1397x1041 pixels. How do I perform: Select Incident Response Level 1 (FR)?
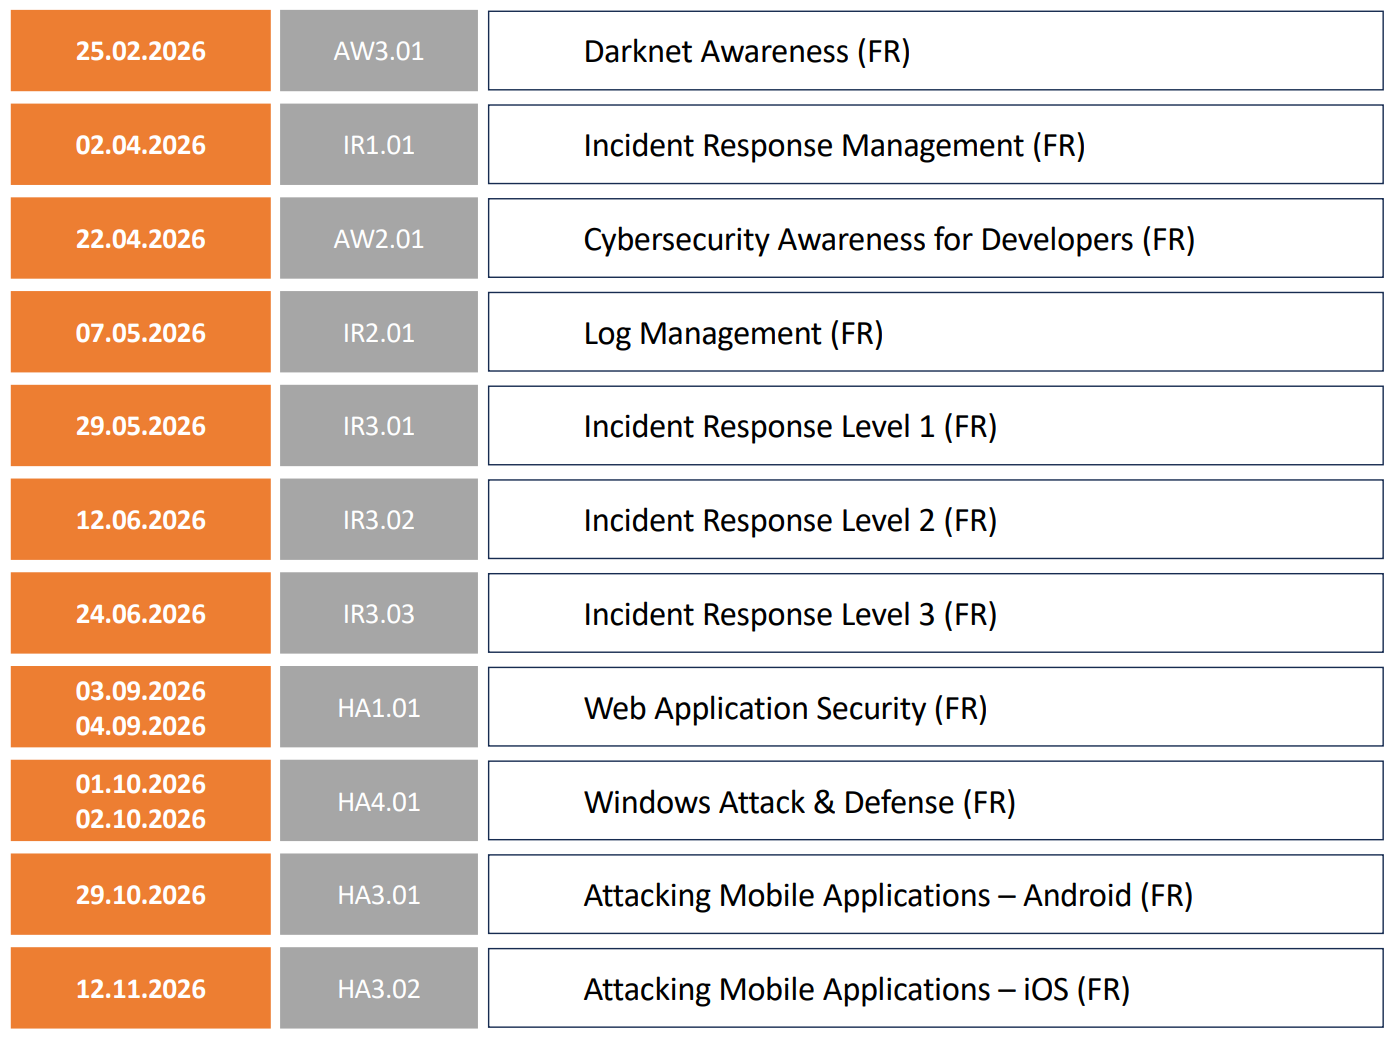(790, 427)
